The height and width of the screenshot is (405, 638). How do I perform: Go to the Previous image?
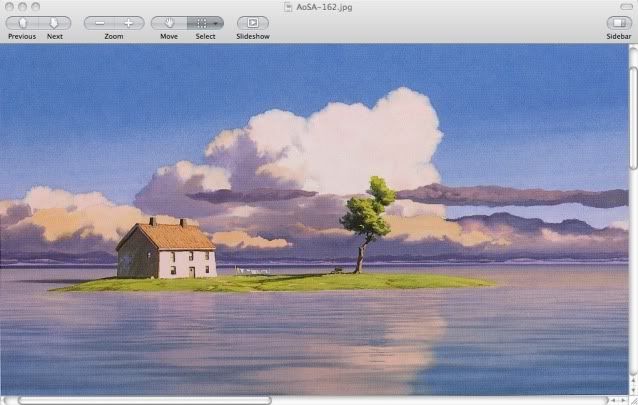tap(22, 23)
